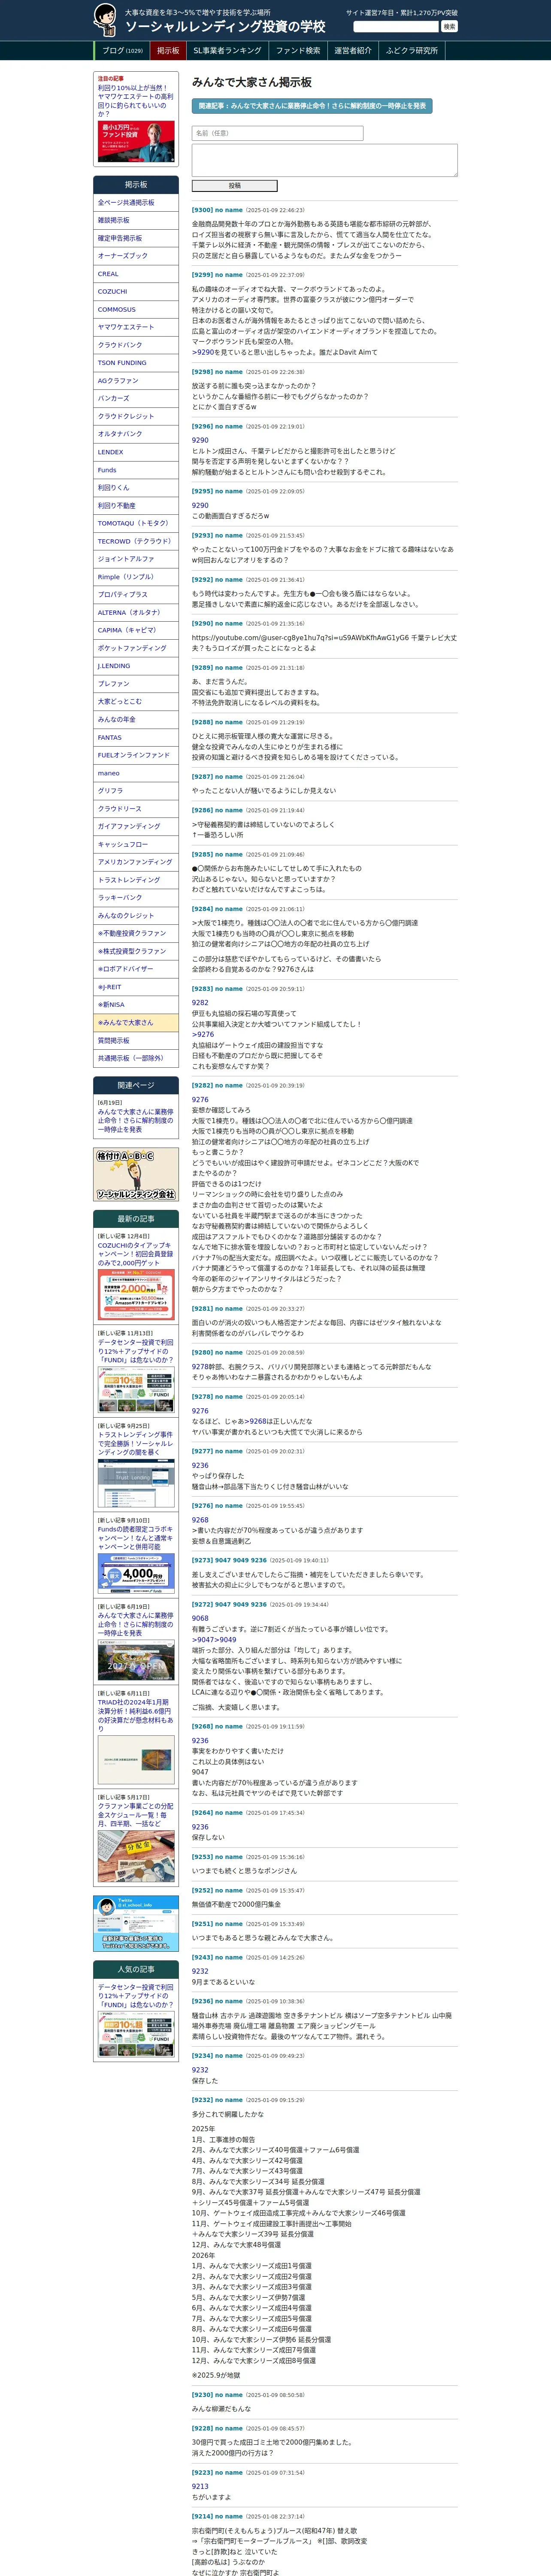Open related article banner about 業務停止命令
The height and width of the screenshot is (2576, 551).
(312, 106)
